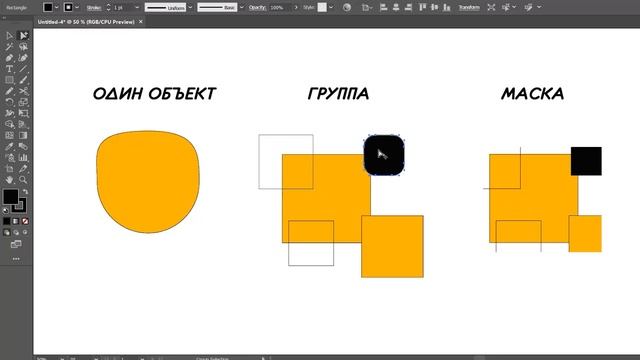
Task: Open Align To options dropdown
Action: [x=367, y=7]
